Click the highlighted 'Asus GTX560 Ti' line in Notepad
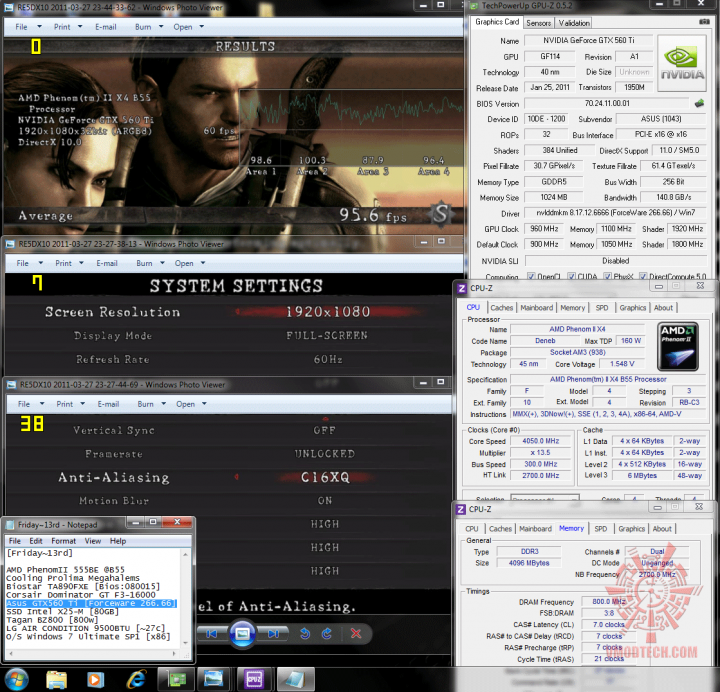This screenshot has height=692, width=720. pos(91,603)
